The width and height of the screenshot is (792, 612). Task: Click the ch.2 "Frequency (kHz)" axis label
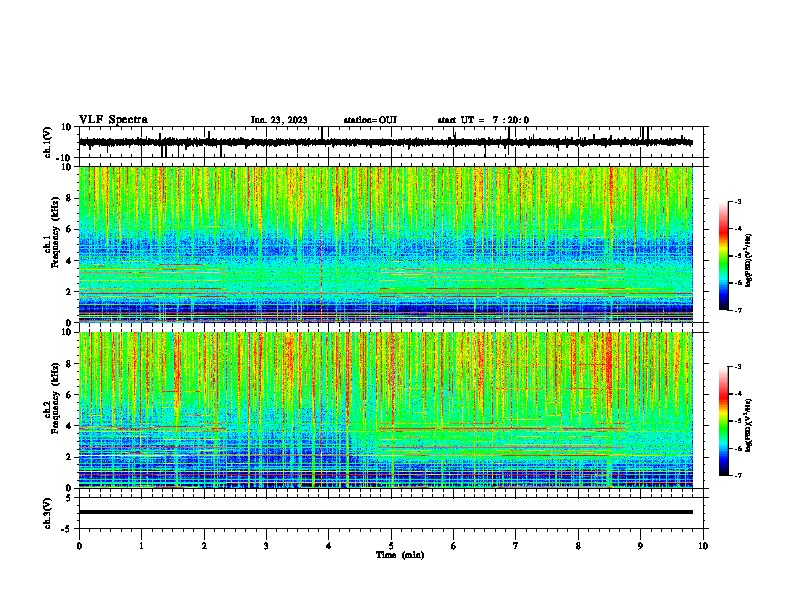click(x=55, y=398)
